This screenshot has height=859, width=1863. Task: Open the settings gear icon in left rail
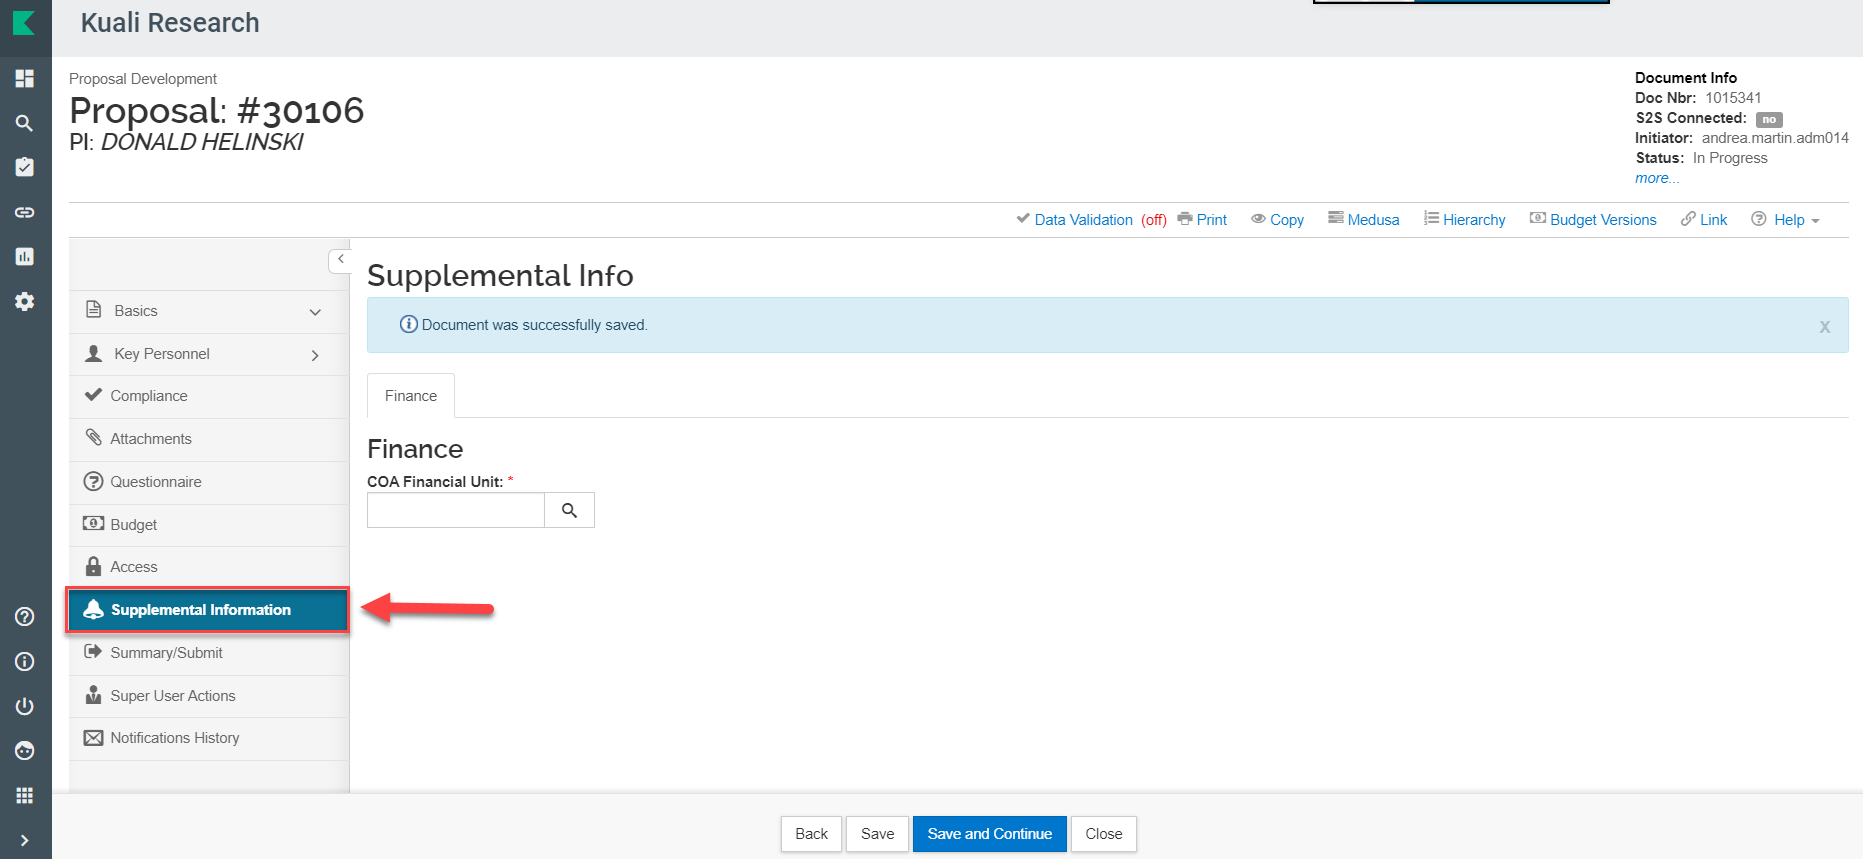25,301
